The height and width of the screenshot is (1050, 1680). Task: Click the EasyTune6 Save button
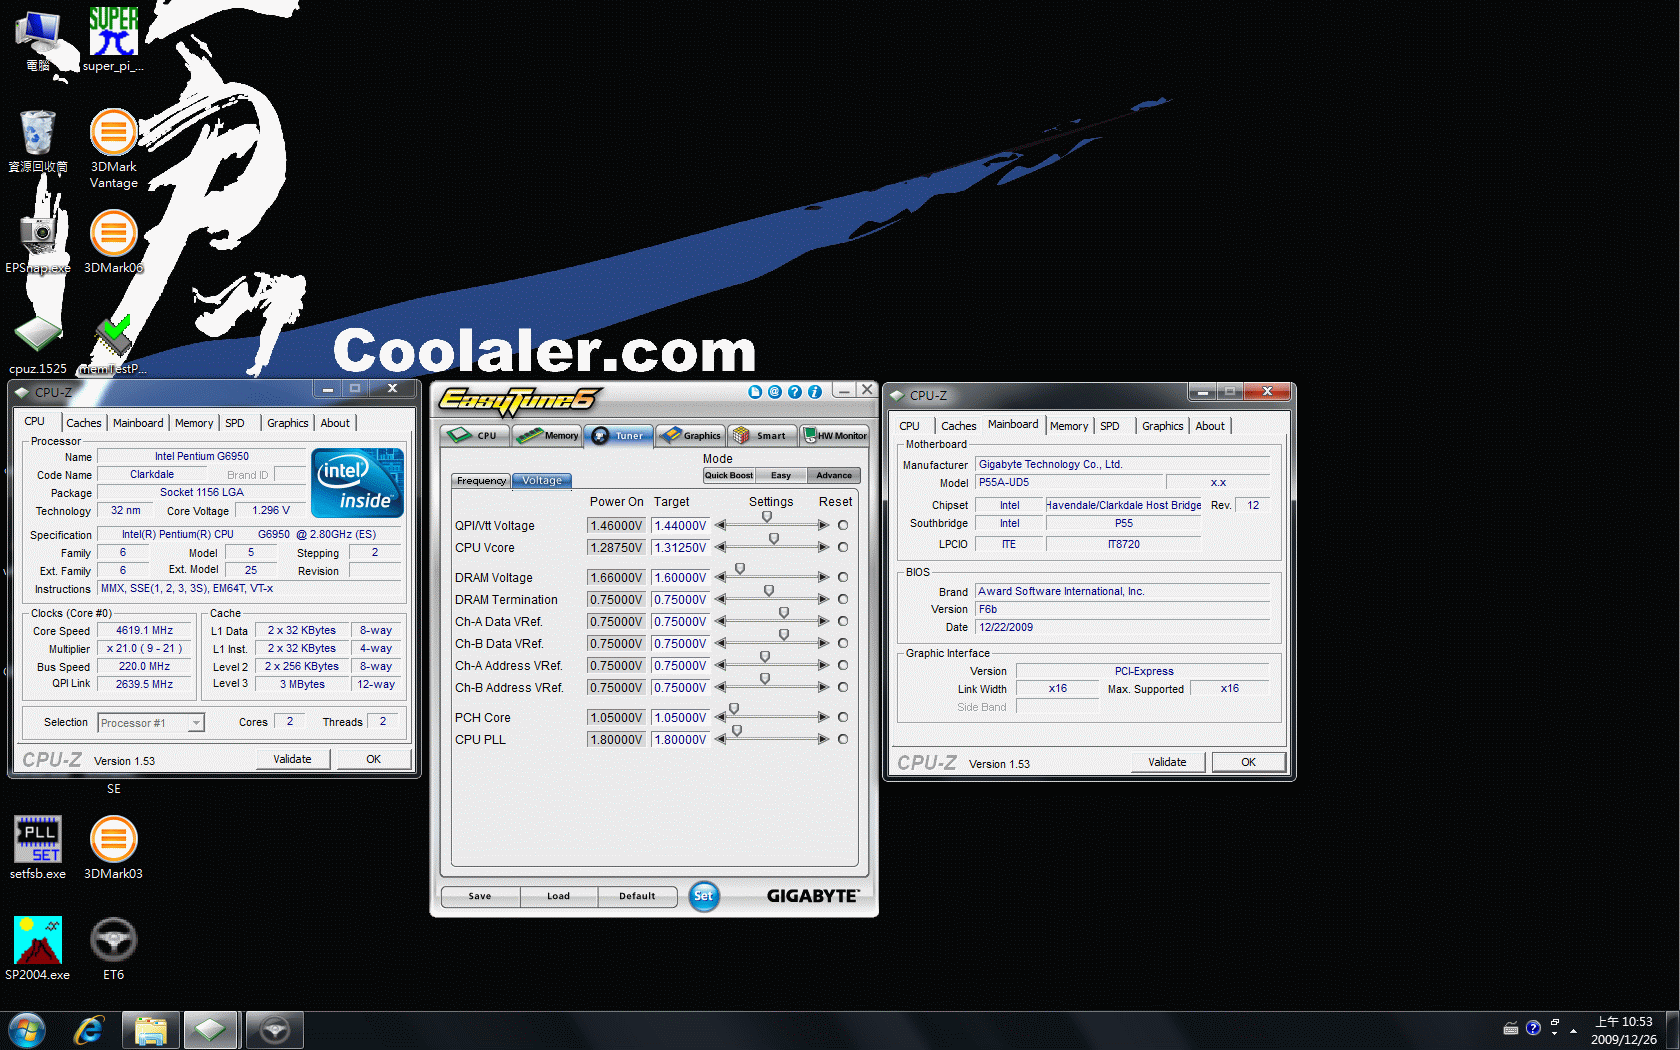(480, 896)
